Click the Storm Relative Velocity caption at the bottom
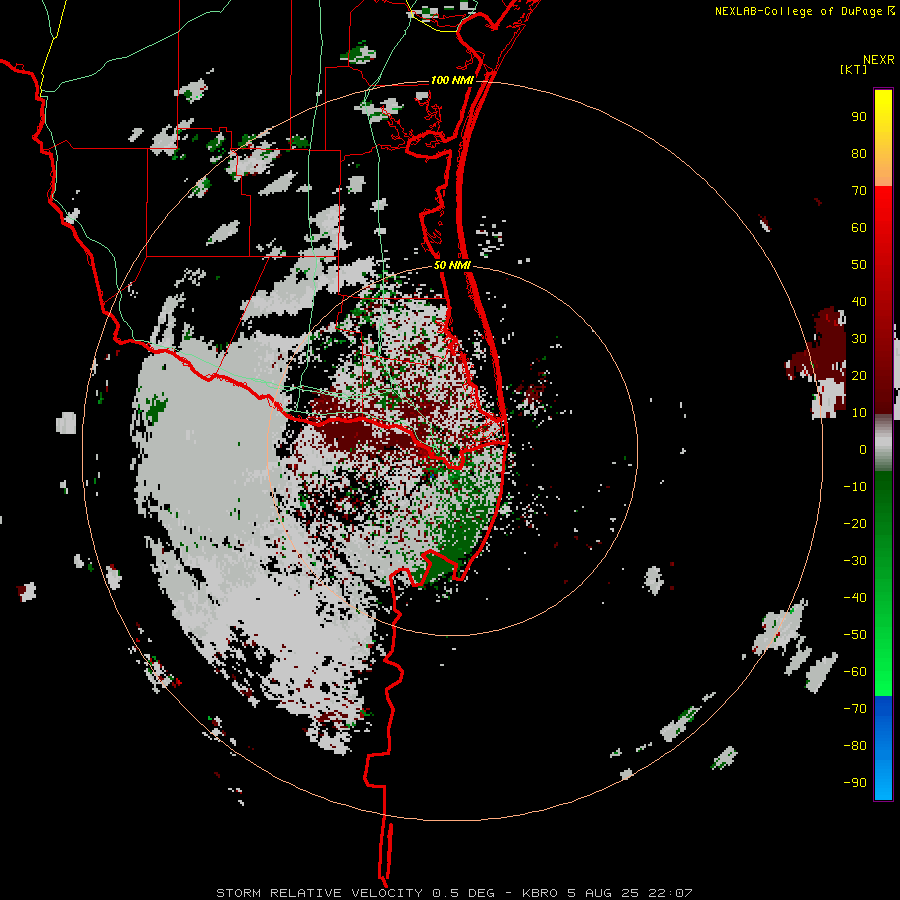Viewport: 900px width, 900px height. pyautogui.click(x=454, y=893)
